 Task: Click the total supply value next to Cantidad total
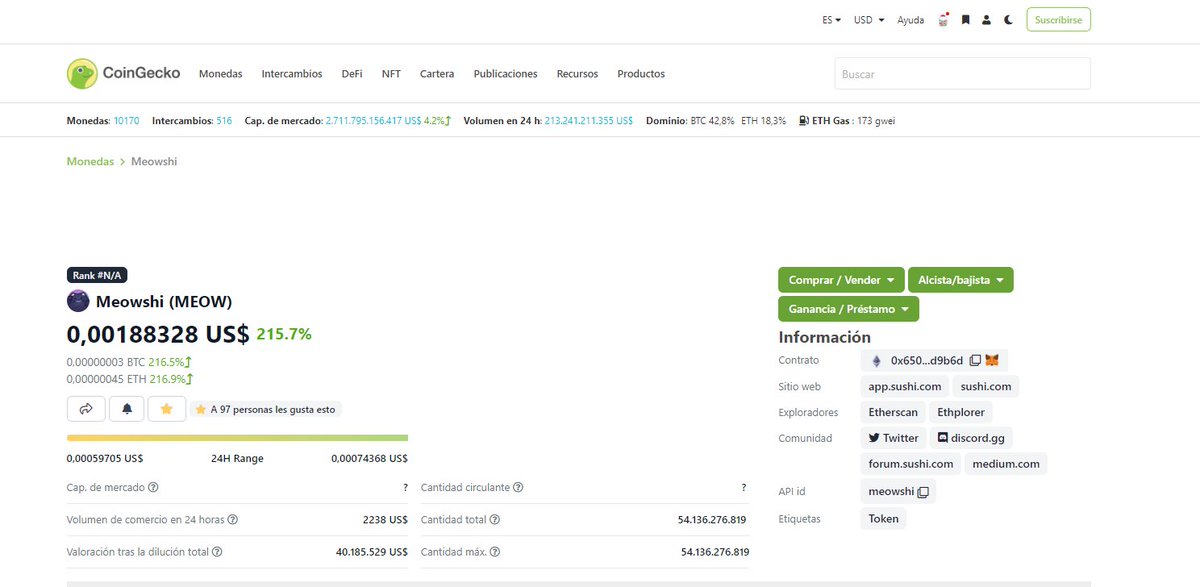[x=712, y=520]
